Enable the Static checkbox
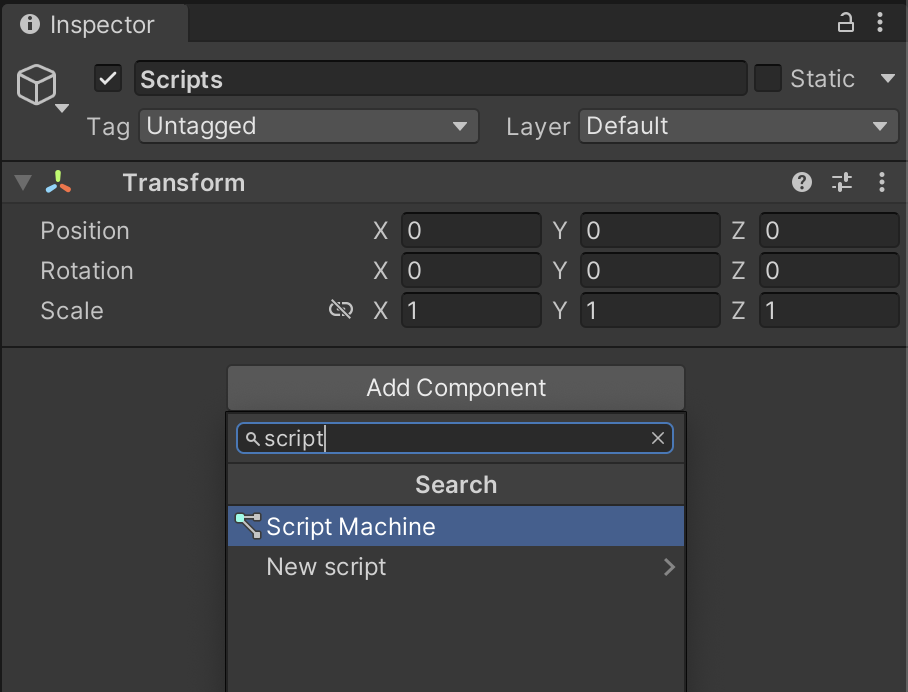The width and height of the screenshot is (908, 692). [768, 78]
